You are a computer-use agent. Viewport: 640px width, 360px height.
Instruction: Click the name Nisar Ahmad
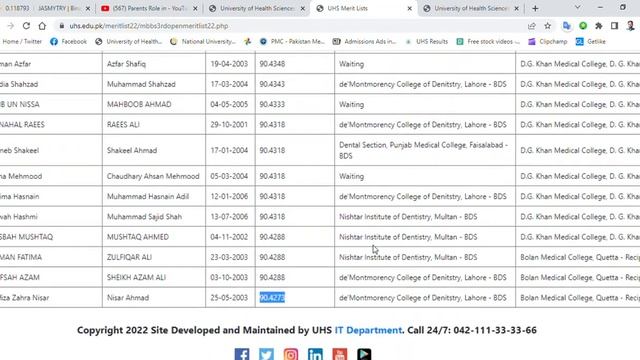tap(128, 298)
